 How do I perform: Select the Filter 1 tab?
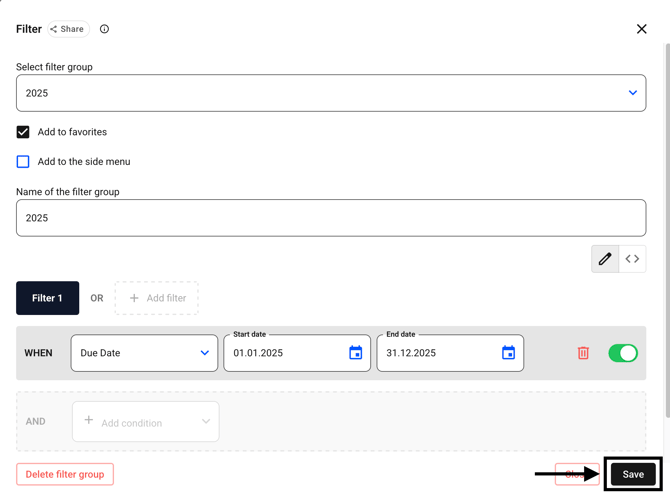pyautogui.click(x=47, y=298)
